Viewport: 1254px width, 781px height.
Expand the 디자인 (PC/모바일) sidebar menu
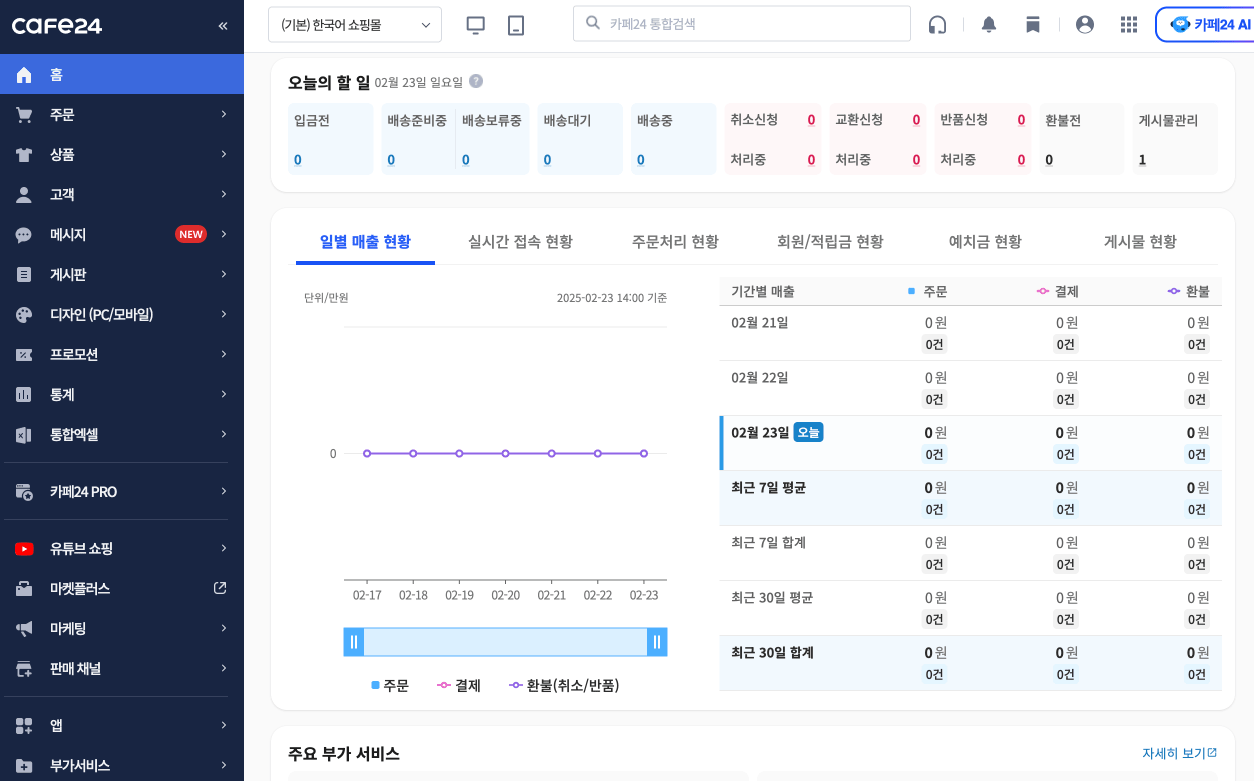tap(122, 314)
